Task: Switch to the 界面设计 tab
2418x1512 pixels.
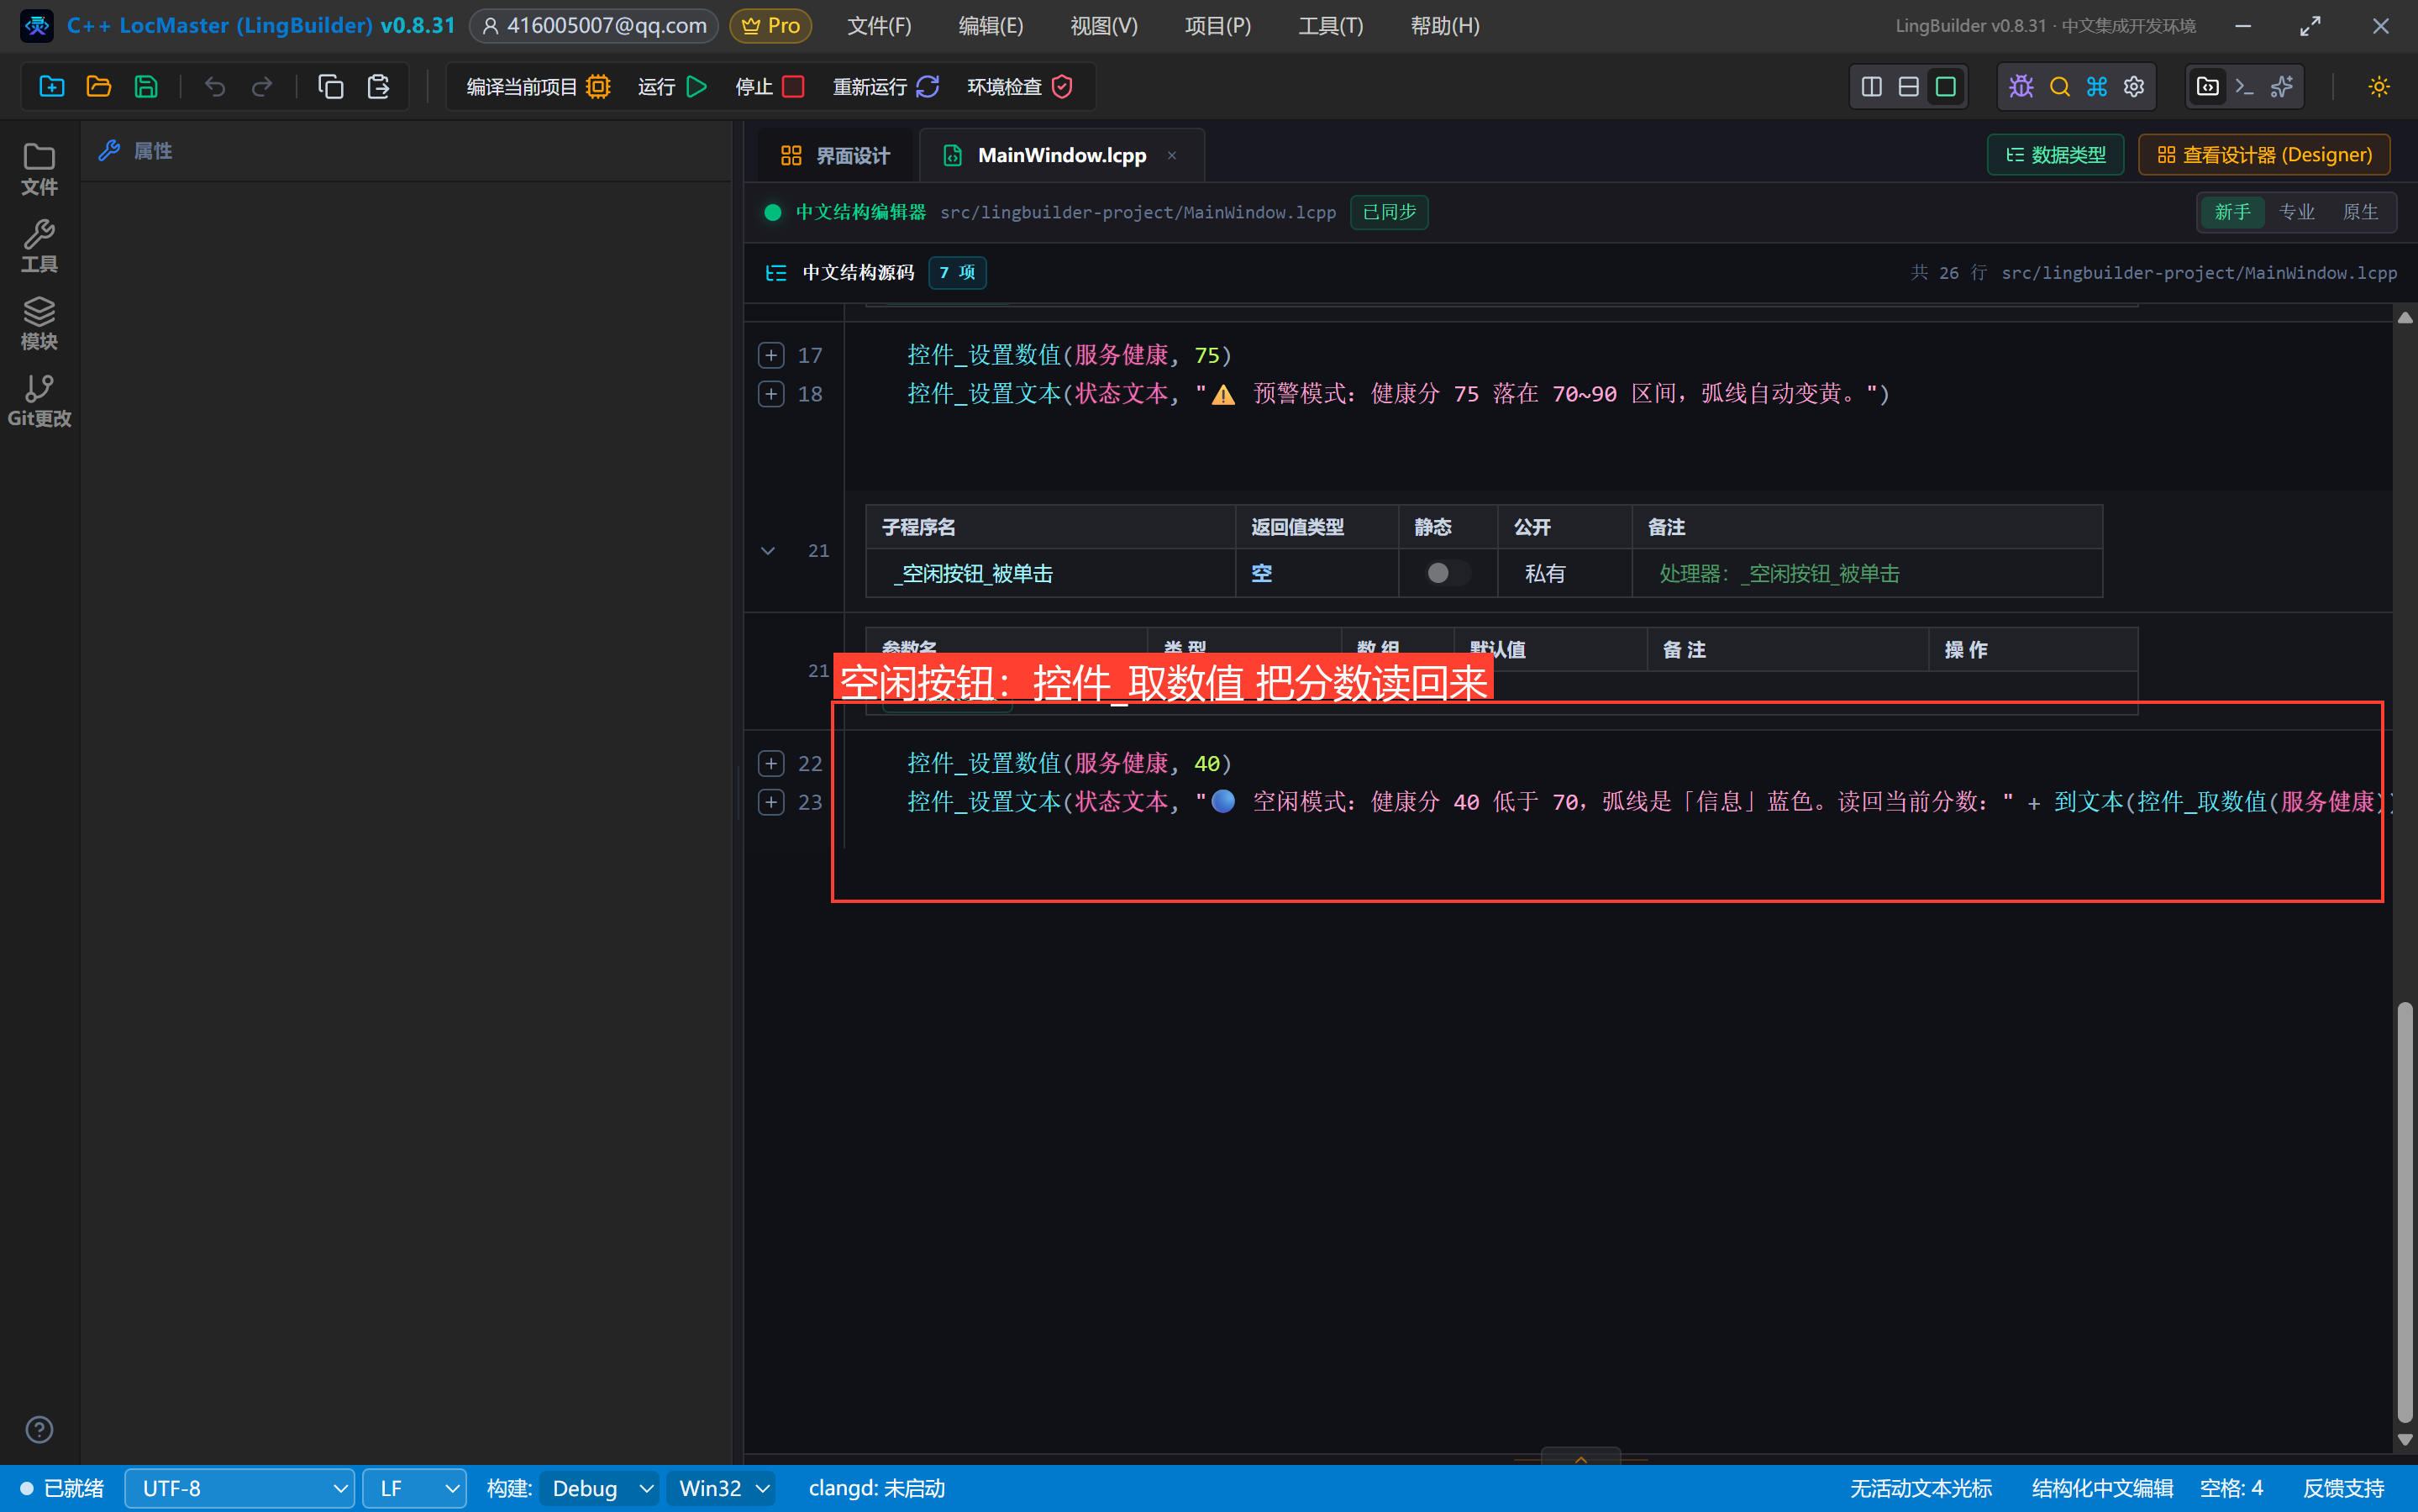Action: (x=835, y=155)
